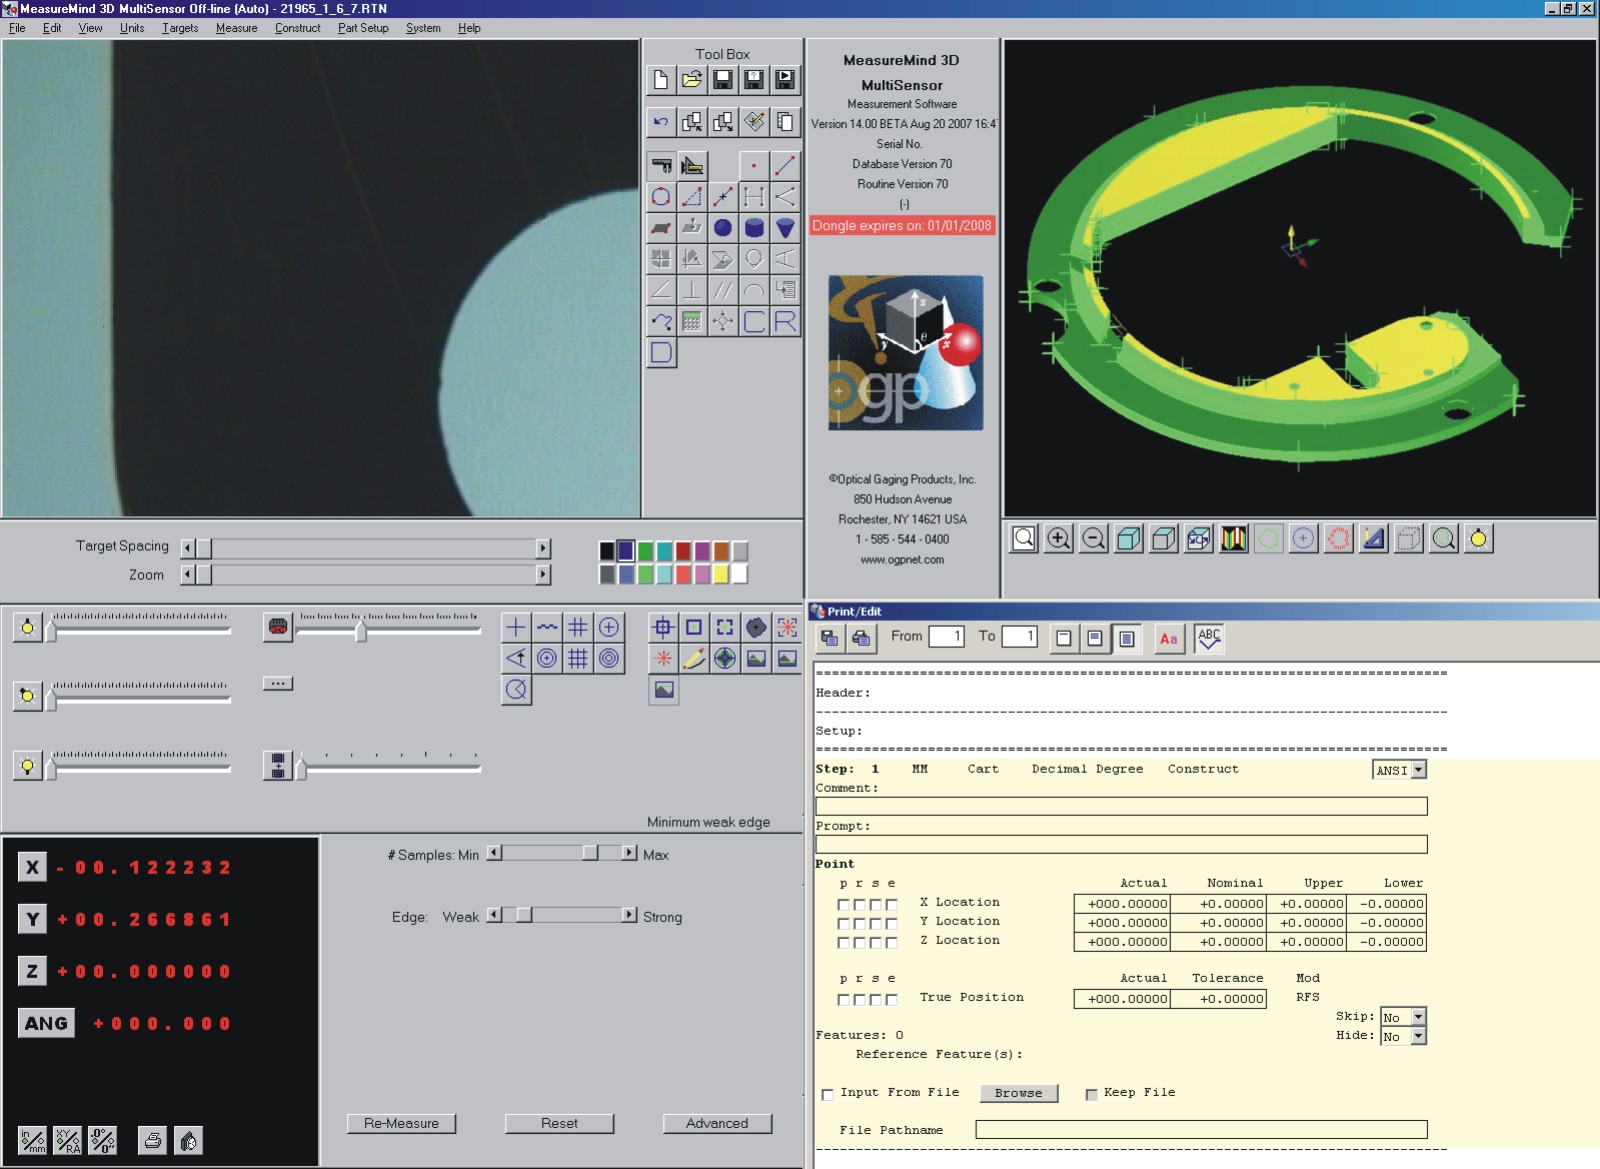Viewport: 1600px width, 1169px height.
Task: Enable the Input From File checkbox
Action: coord(828,1094)
